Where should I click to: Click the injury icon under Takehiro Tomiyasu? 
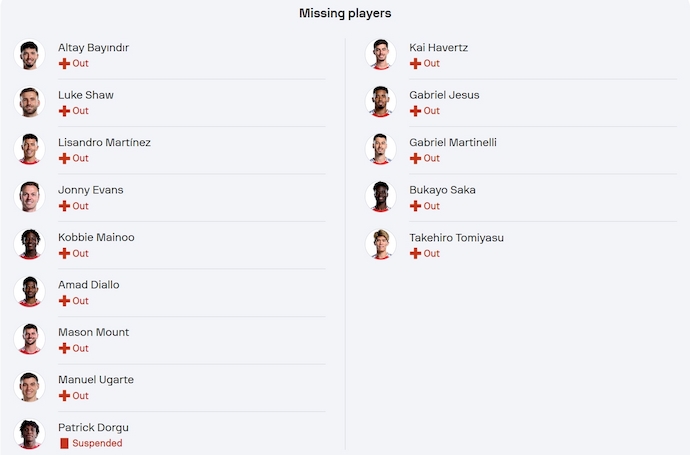tap(415, 253)
